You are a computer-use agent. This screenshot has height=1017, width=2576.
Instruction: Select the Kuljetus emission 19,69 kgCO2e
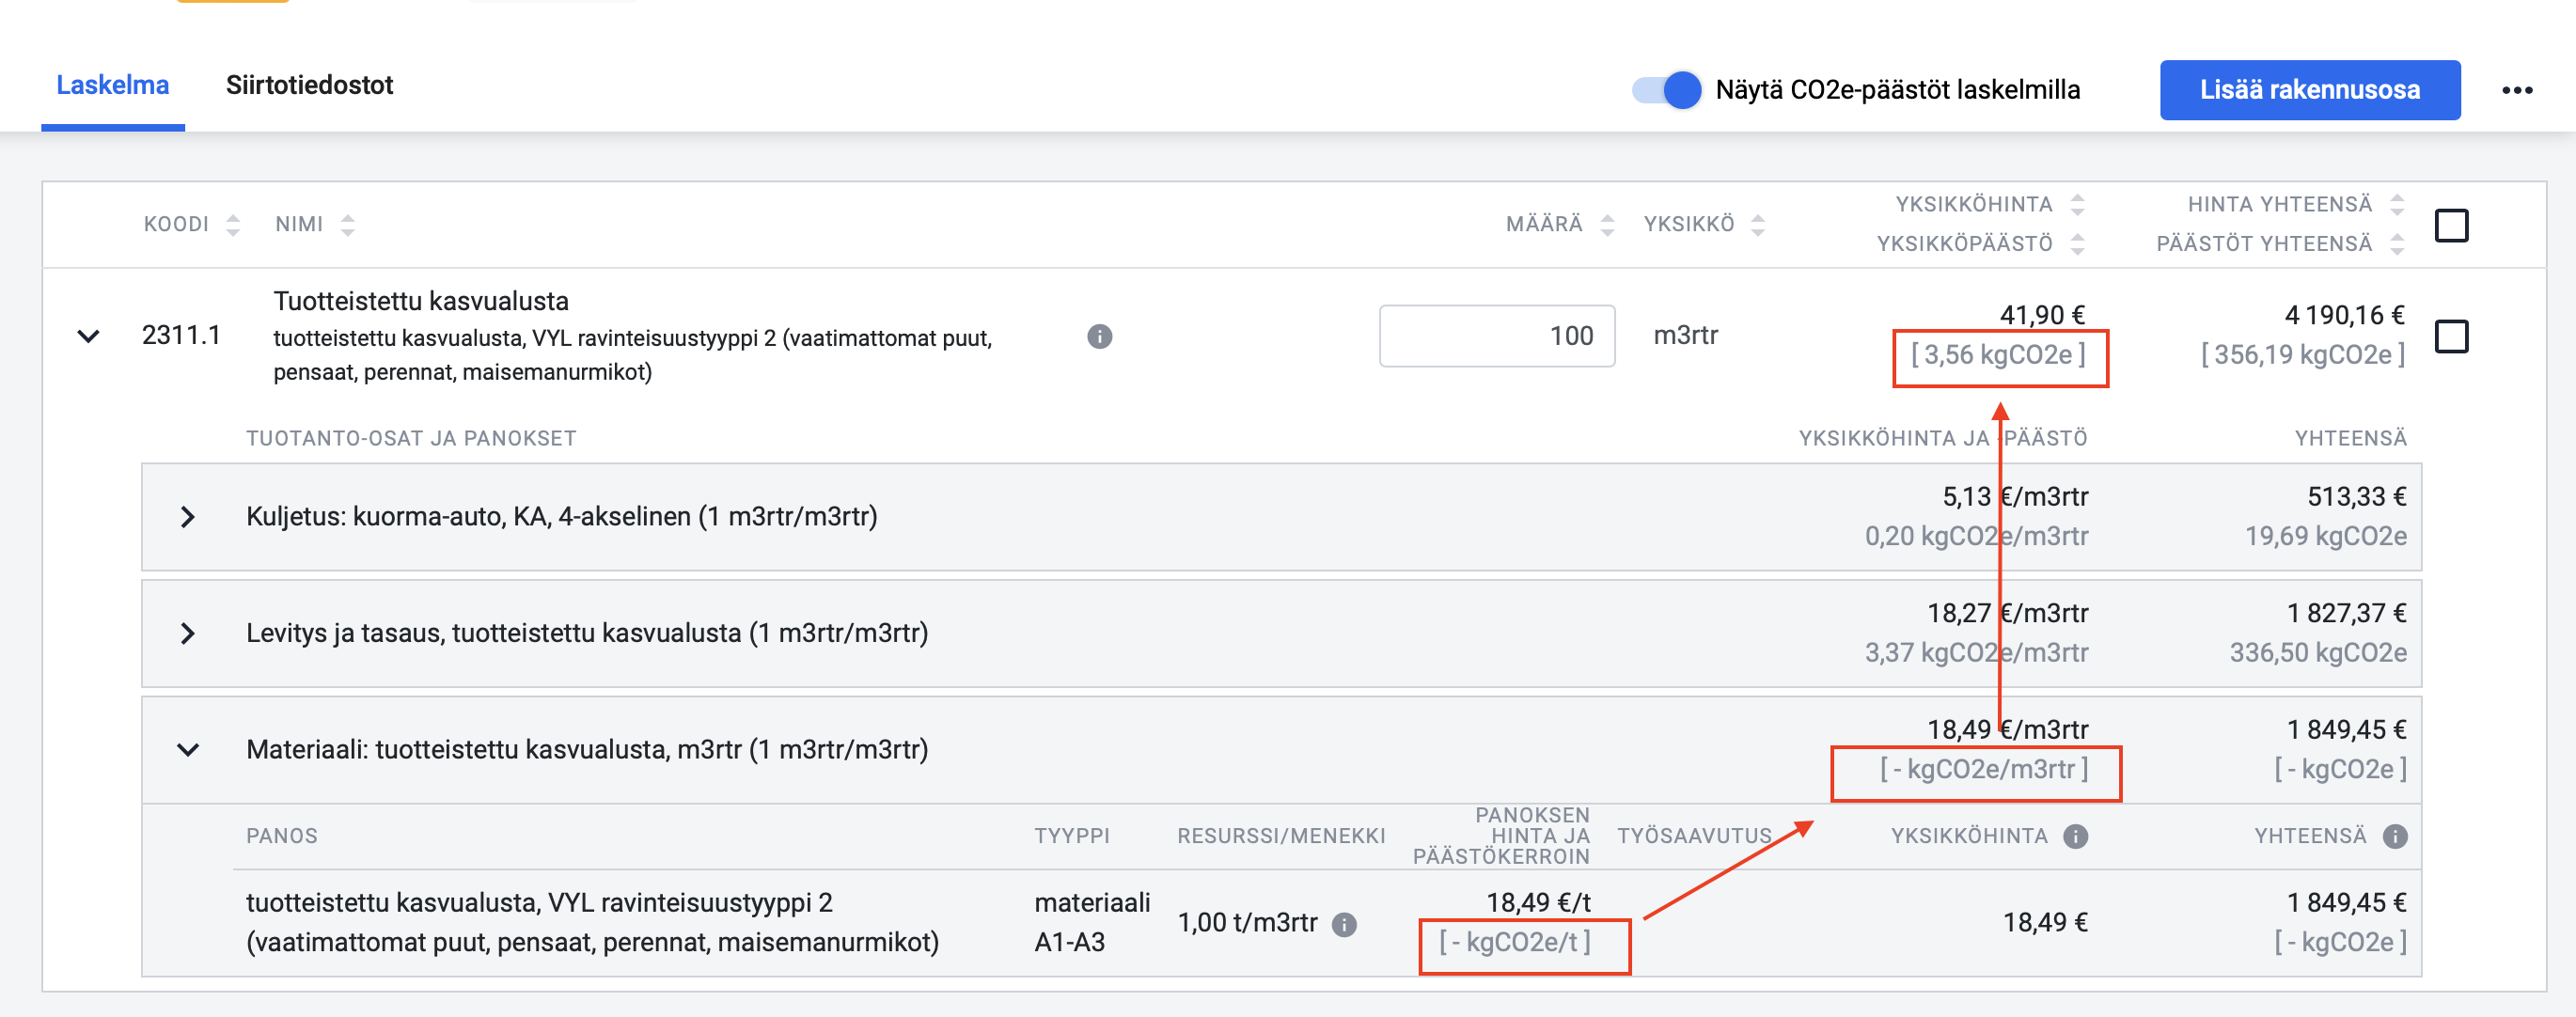[2326, 537]
